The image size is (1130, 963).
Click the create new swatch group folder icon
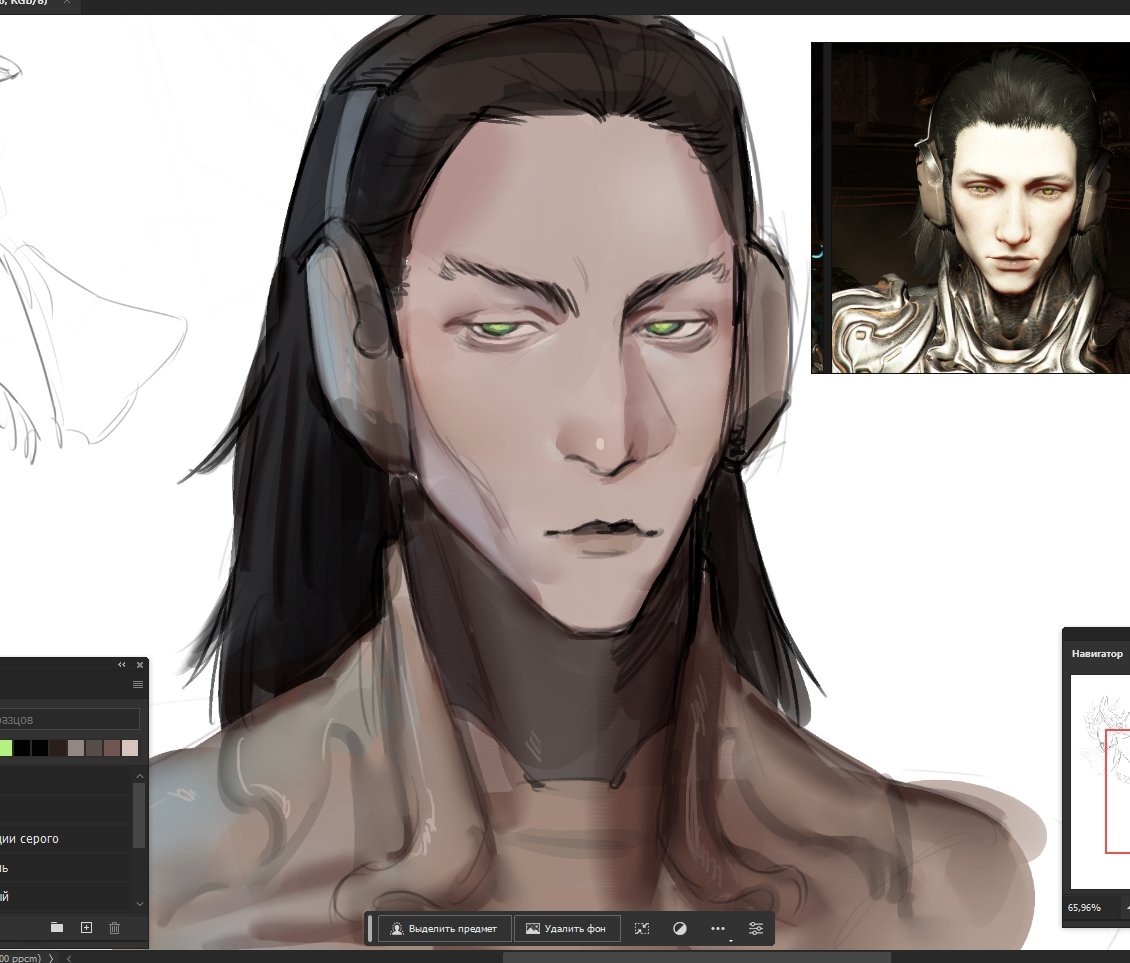click(57, 928)
